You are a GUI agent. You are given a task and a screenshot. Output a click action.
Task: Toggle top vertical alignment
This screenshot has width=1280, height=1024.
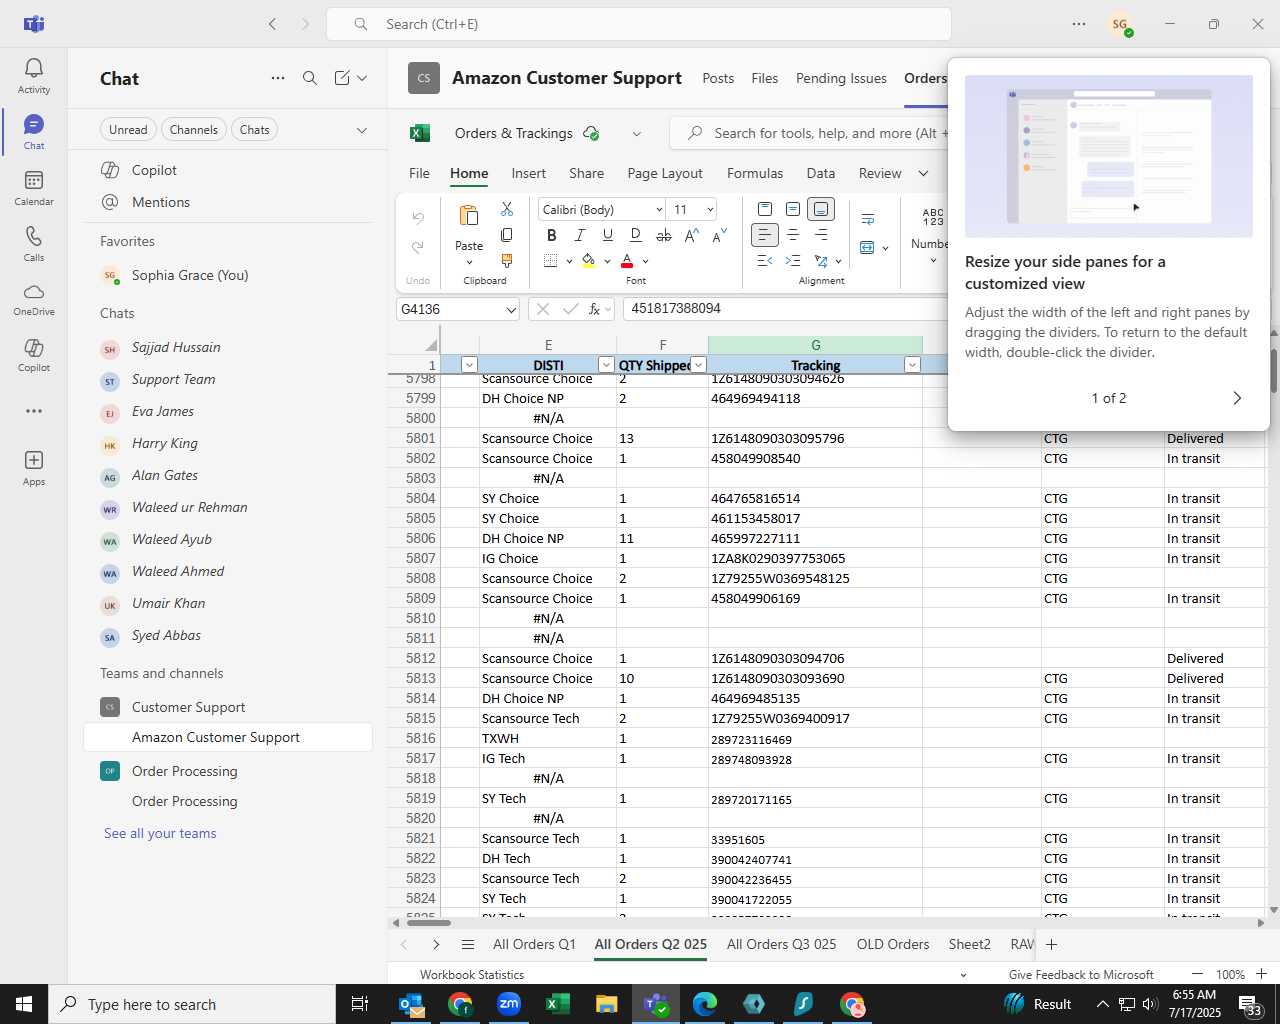point(765,209)
